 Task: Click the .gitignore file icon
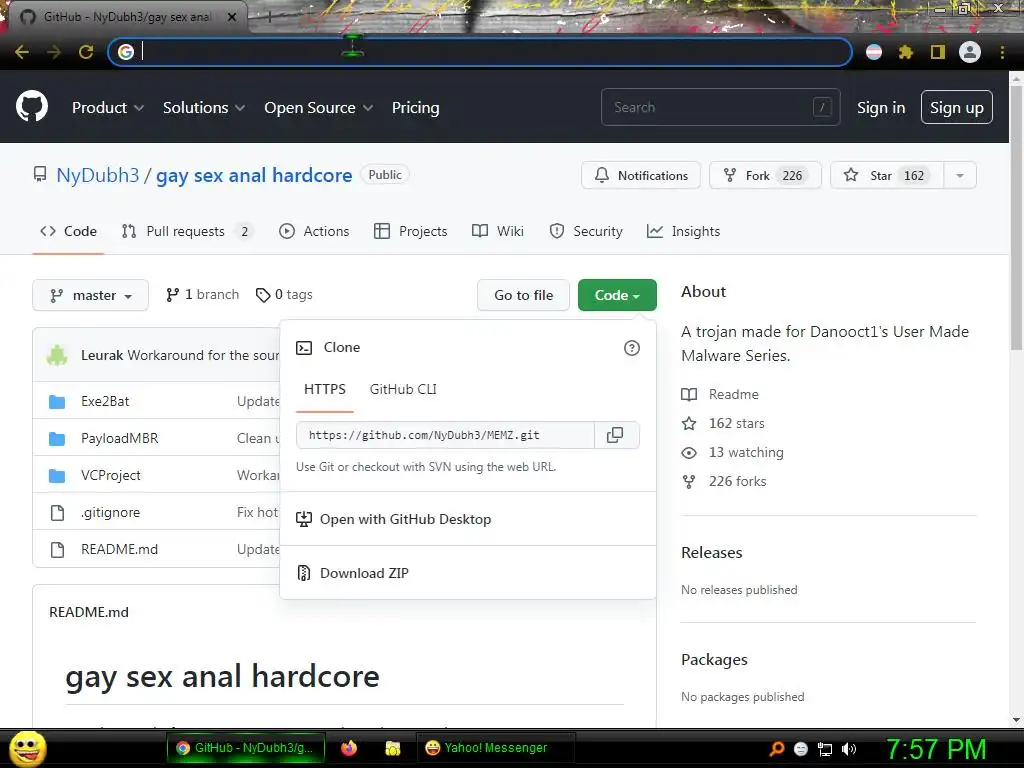pos(57,513)
